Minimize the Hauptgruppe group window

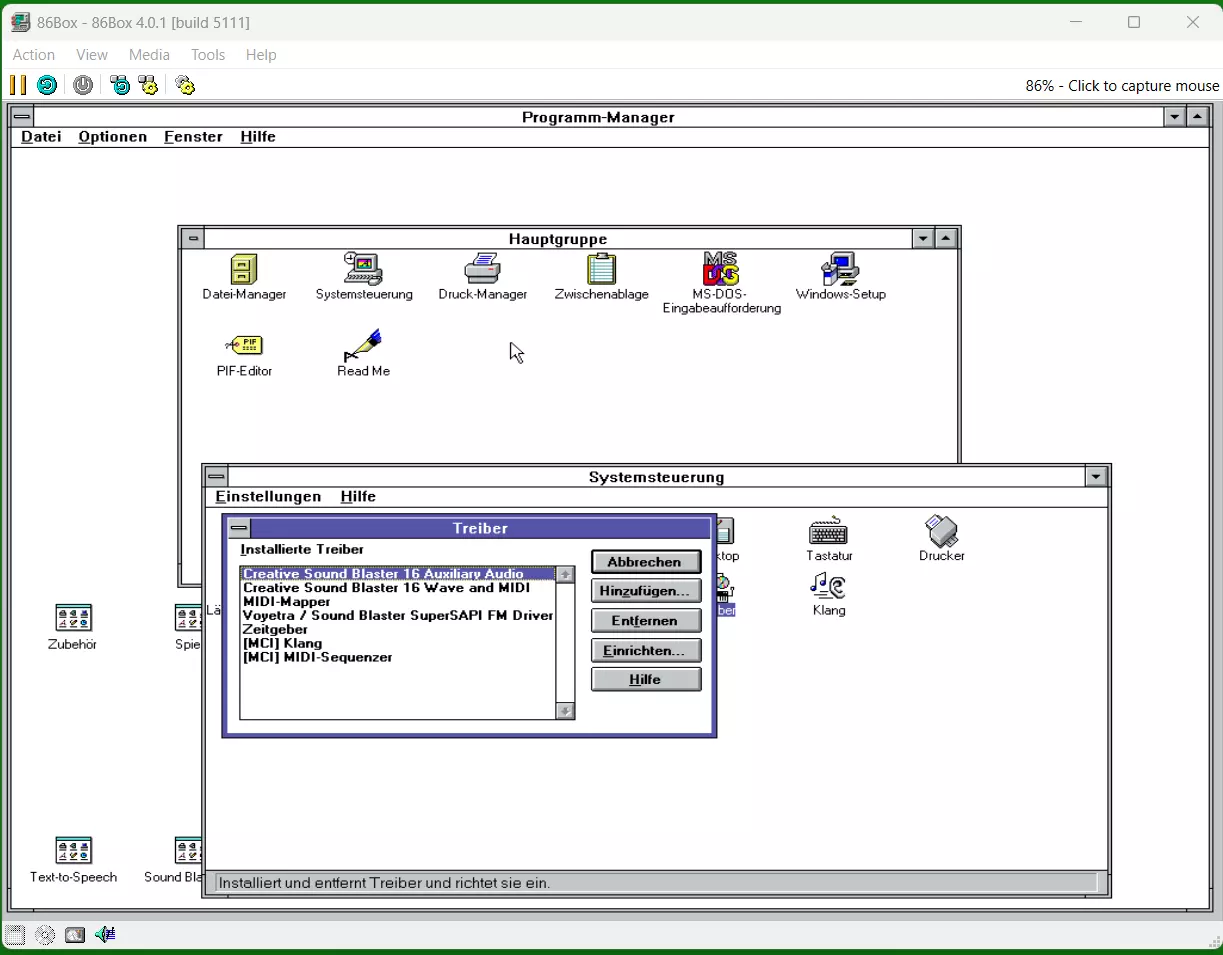[923, 239]
